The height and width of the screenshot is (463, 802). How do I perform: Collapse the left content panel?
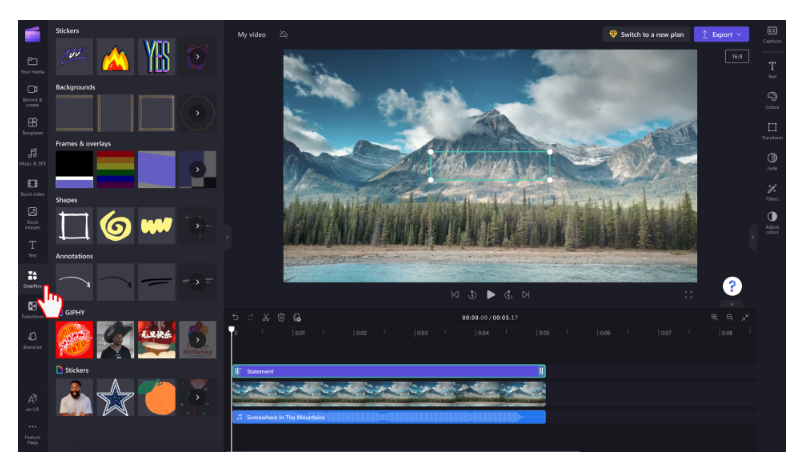click(x=228, y=237)
